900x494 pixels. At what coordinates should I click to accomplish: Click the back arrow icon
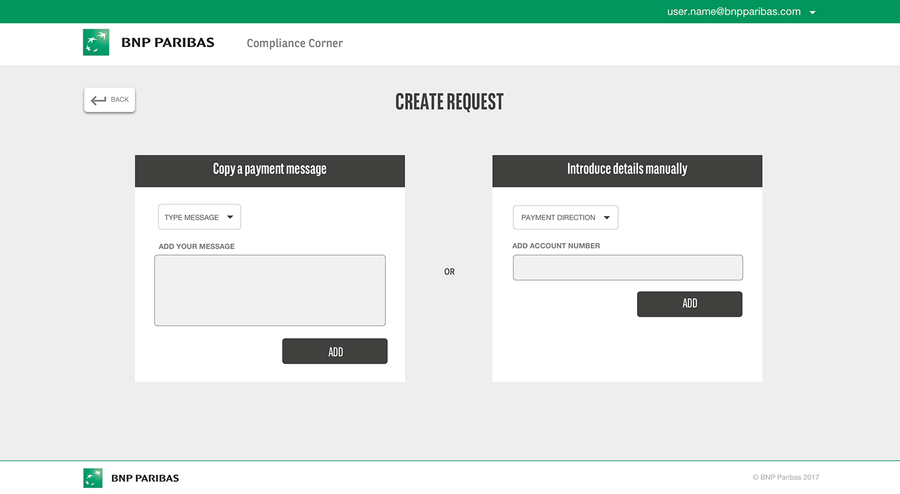(x=98, y=100)
